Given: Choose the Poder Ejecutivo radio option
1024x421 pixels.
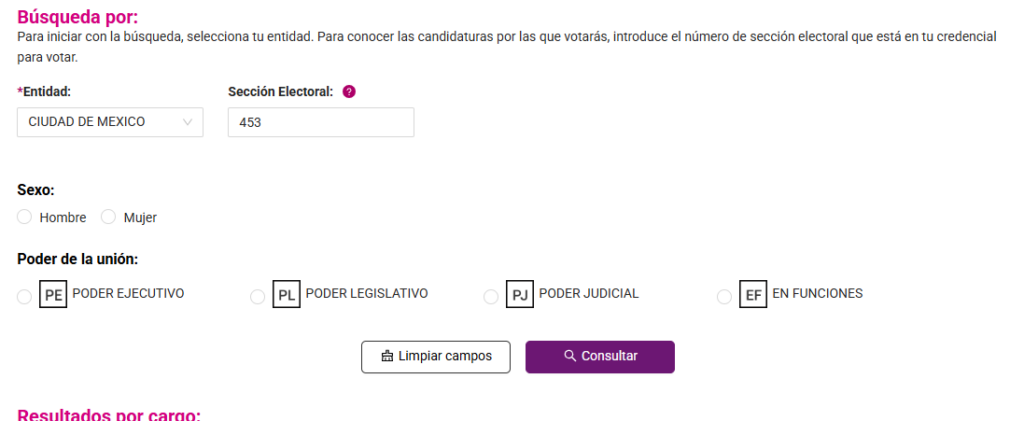Looking at the screenshot, I should pos(24,297).
